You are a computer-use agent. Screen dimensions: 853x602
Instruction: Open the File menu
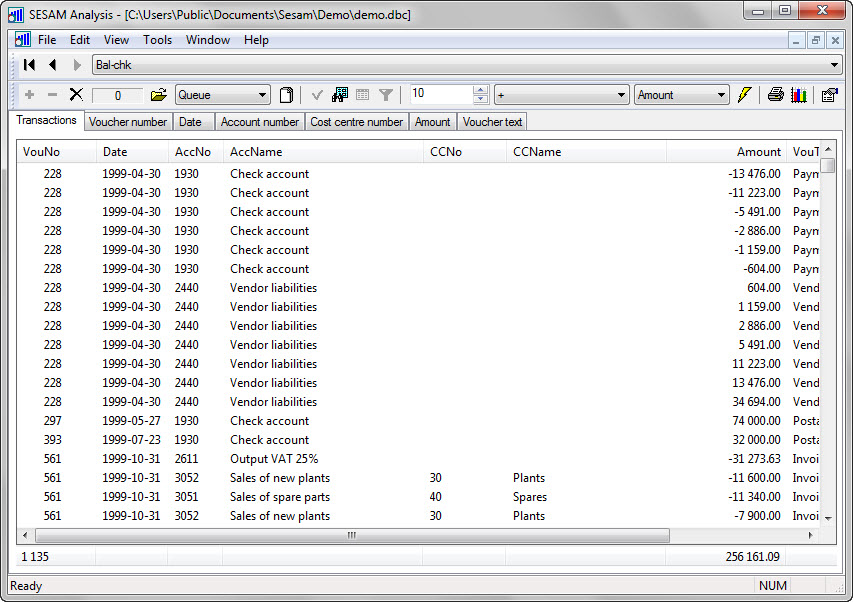coord(47,40)
